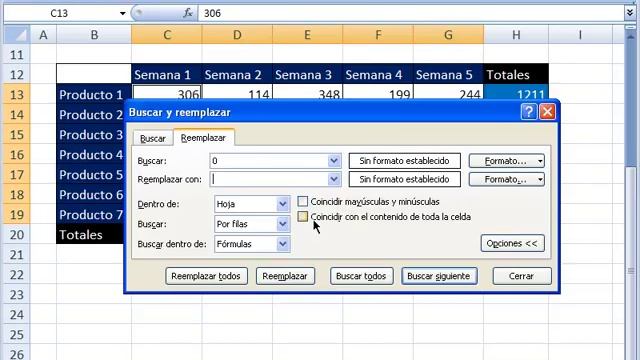Click cell Semana 3 header

click(307, 75)
